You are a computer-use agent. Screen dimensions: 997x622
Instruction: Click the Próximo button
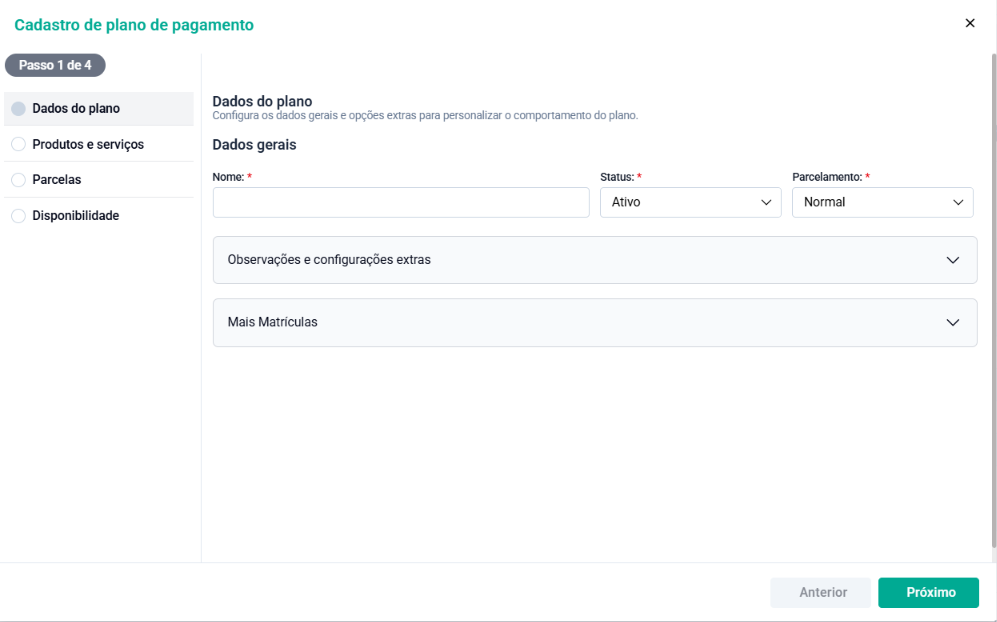click(x=928, y=593)
